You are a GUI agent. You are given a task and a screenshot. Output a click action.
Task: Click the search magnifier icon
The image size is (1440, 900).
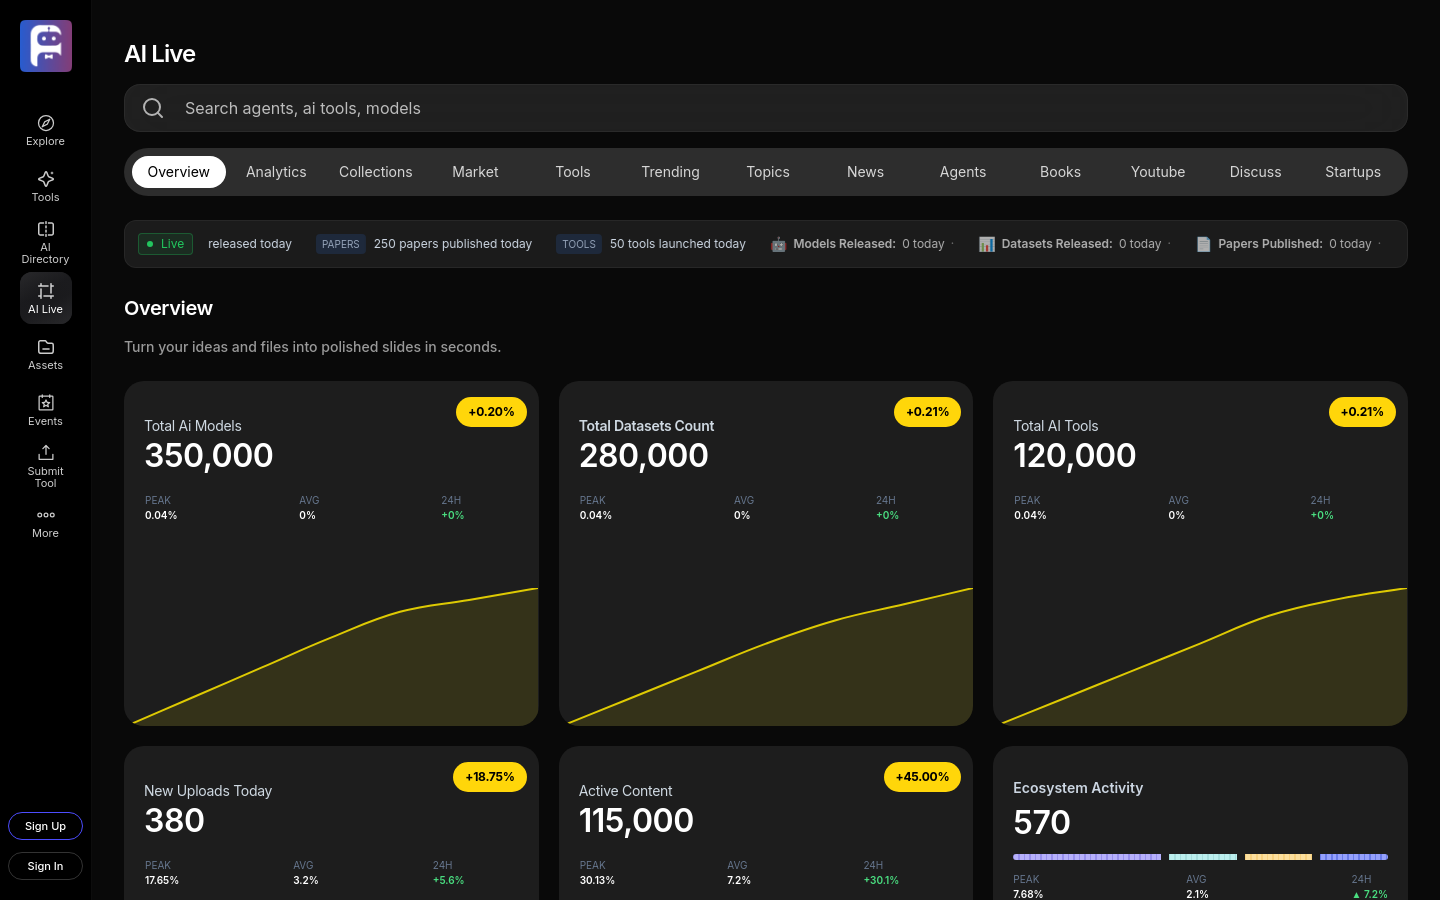tap(153, 108)
